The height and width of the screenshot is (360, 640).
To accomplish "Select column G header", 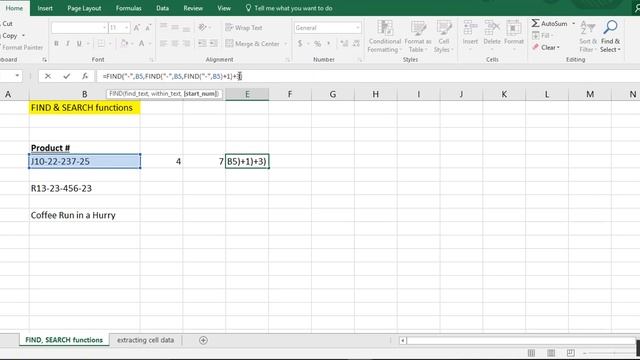I will [333, 94].
